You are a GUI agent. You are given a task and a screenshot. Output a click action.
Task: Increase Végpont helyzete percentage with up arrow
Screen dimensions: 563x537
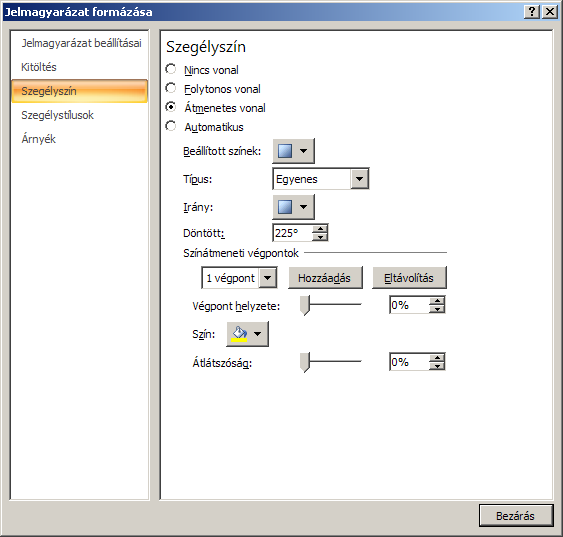click(x=437, y=301)
